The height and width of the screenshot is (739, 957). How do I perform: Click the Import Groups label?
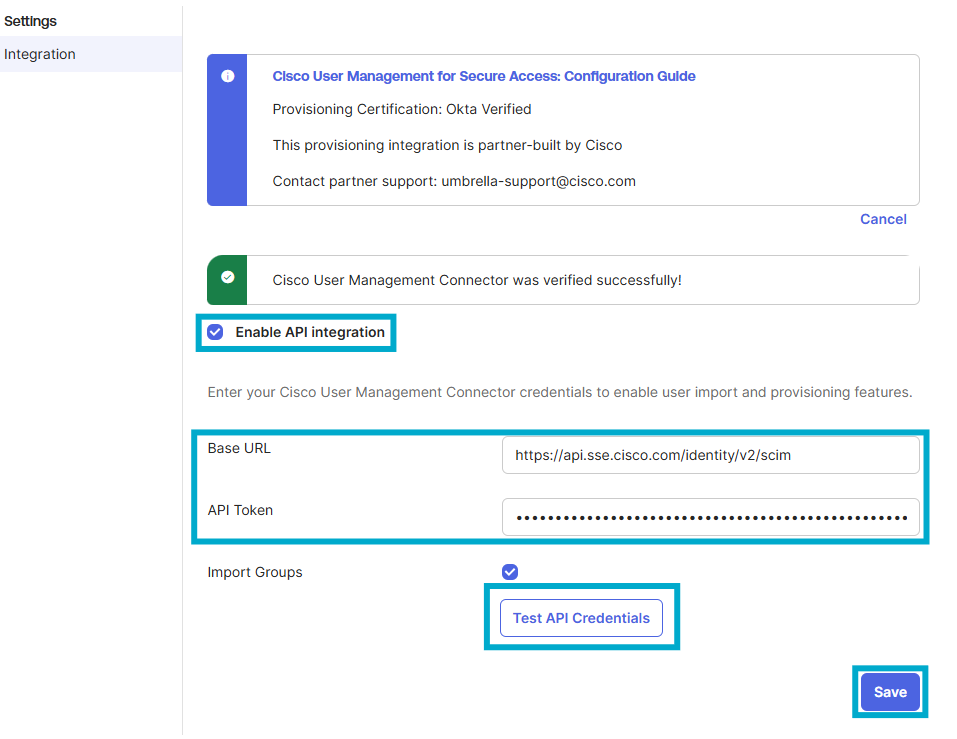click(x=255, y=572)
